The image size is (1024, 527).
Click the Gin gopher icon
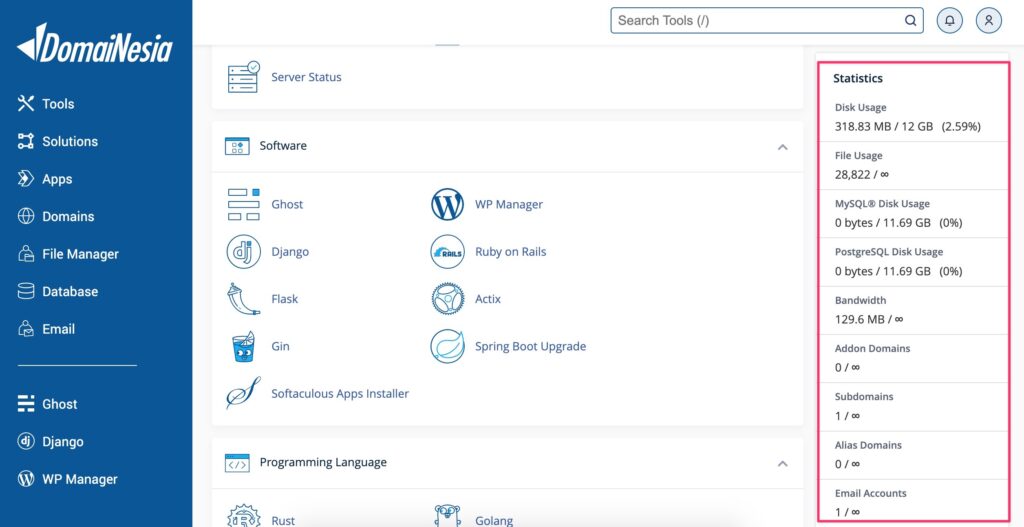click(244, 346)
